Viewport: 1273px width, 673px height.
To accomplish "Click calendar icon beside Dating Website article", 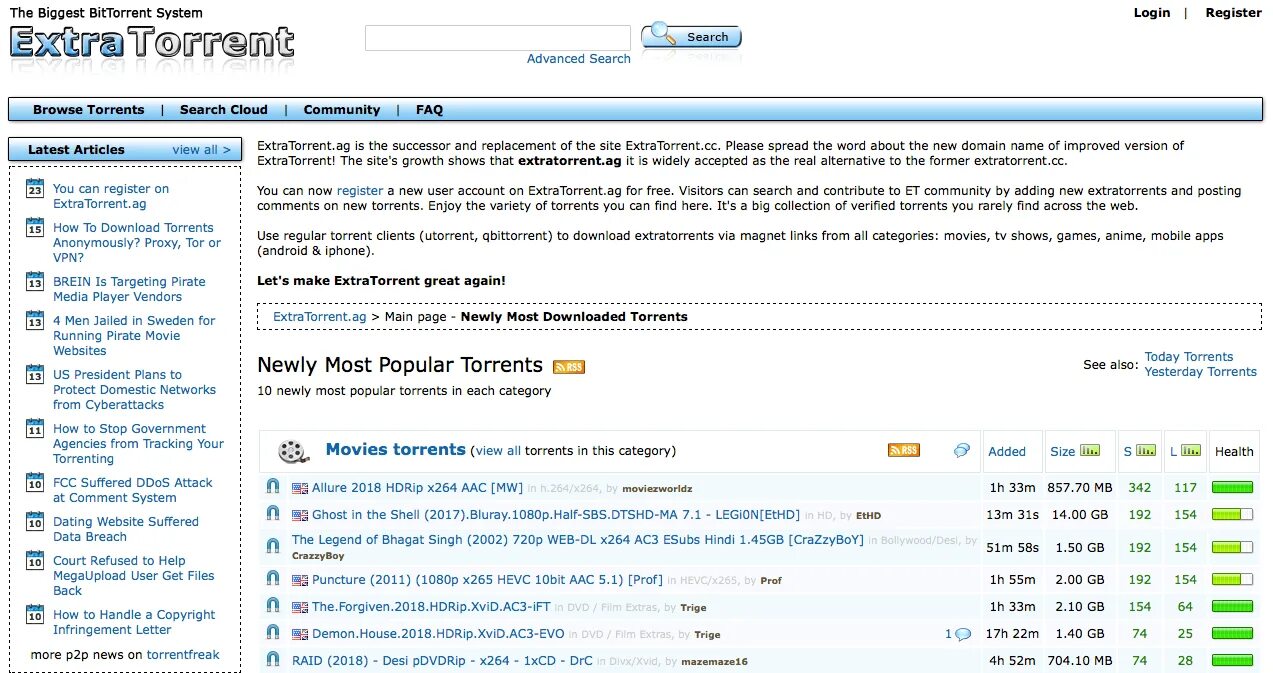I will pyautogui.click(x=35, y=522).
